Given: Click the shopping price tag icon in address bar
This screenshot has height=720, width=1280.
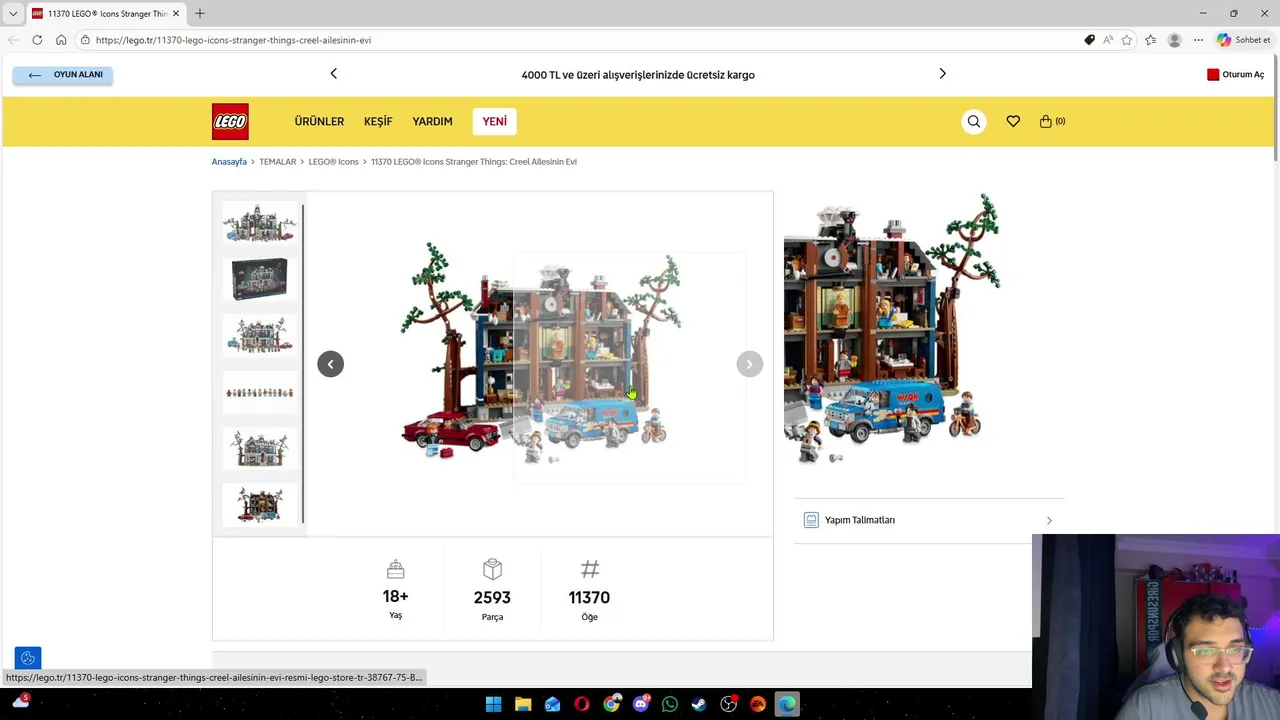Looking at the screenshot, I should (1089, 40).
